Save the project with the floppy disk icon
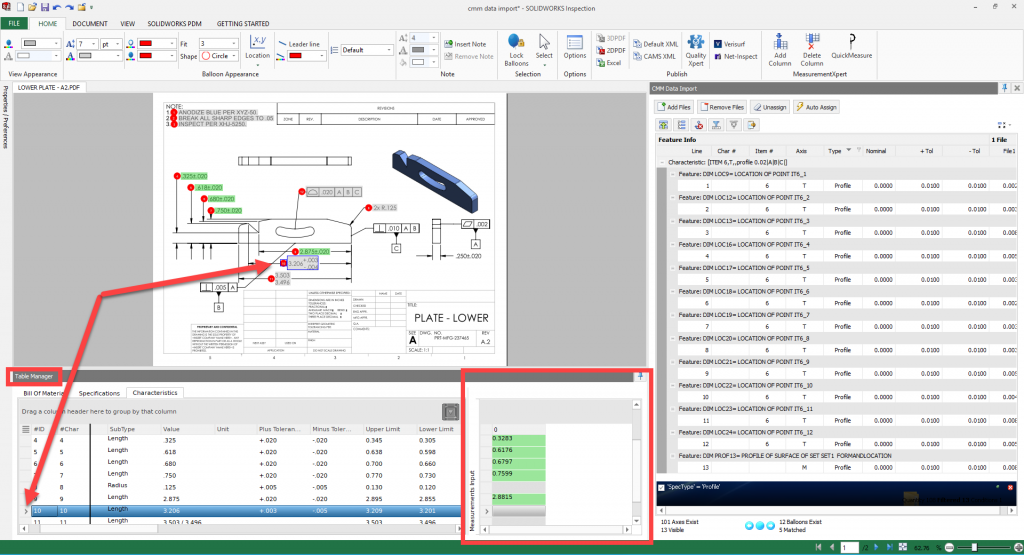The height and width of the screenshot is (555, 1024). (x=44, y=7)
